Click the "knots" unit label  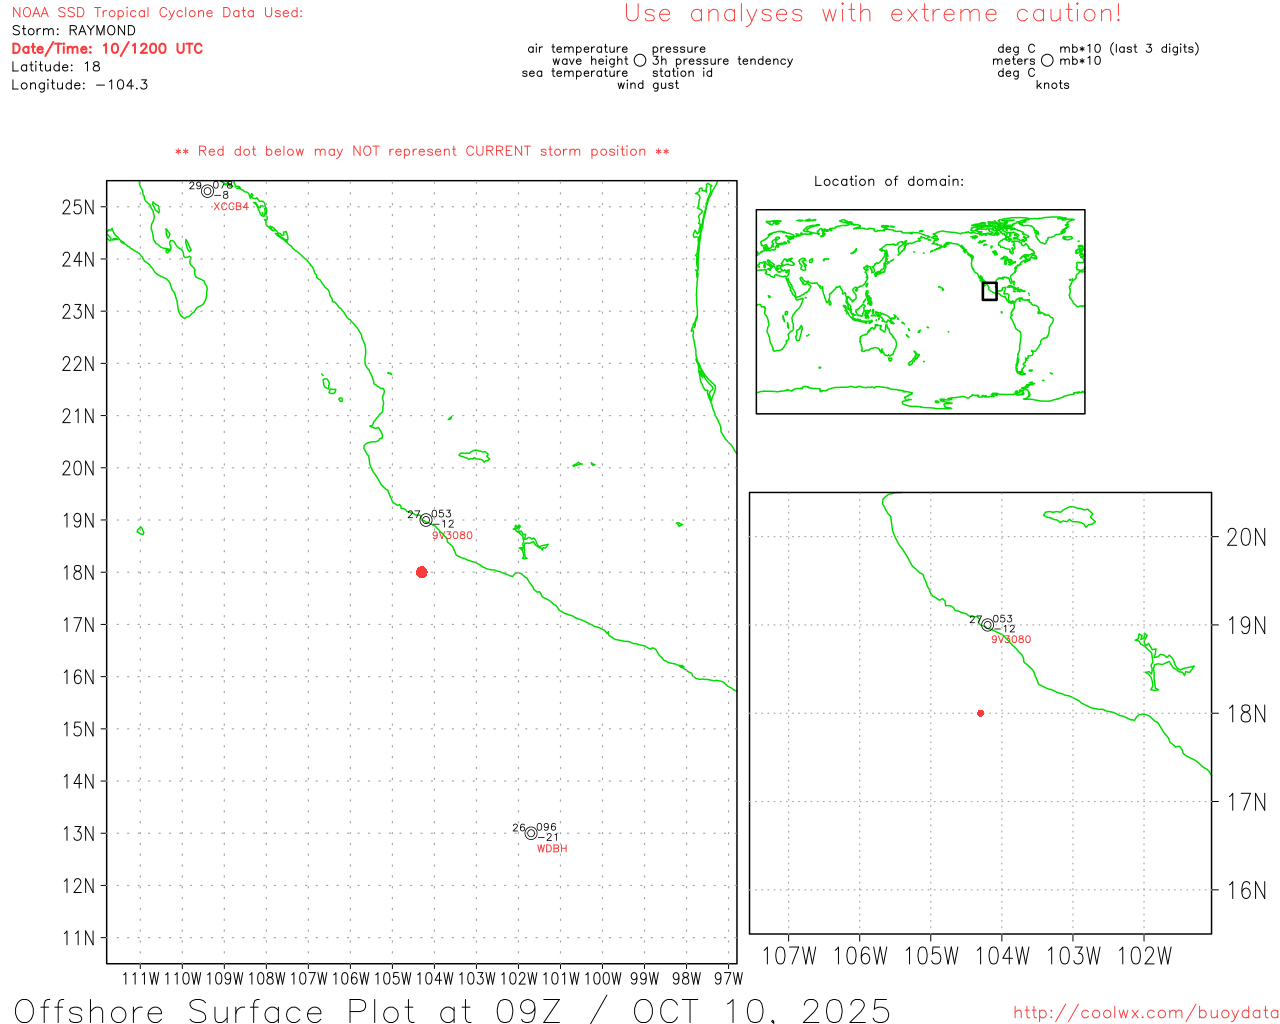(x=1052, y=85)
